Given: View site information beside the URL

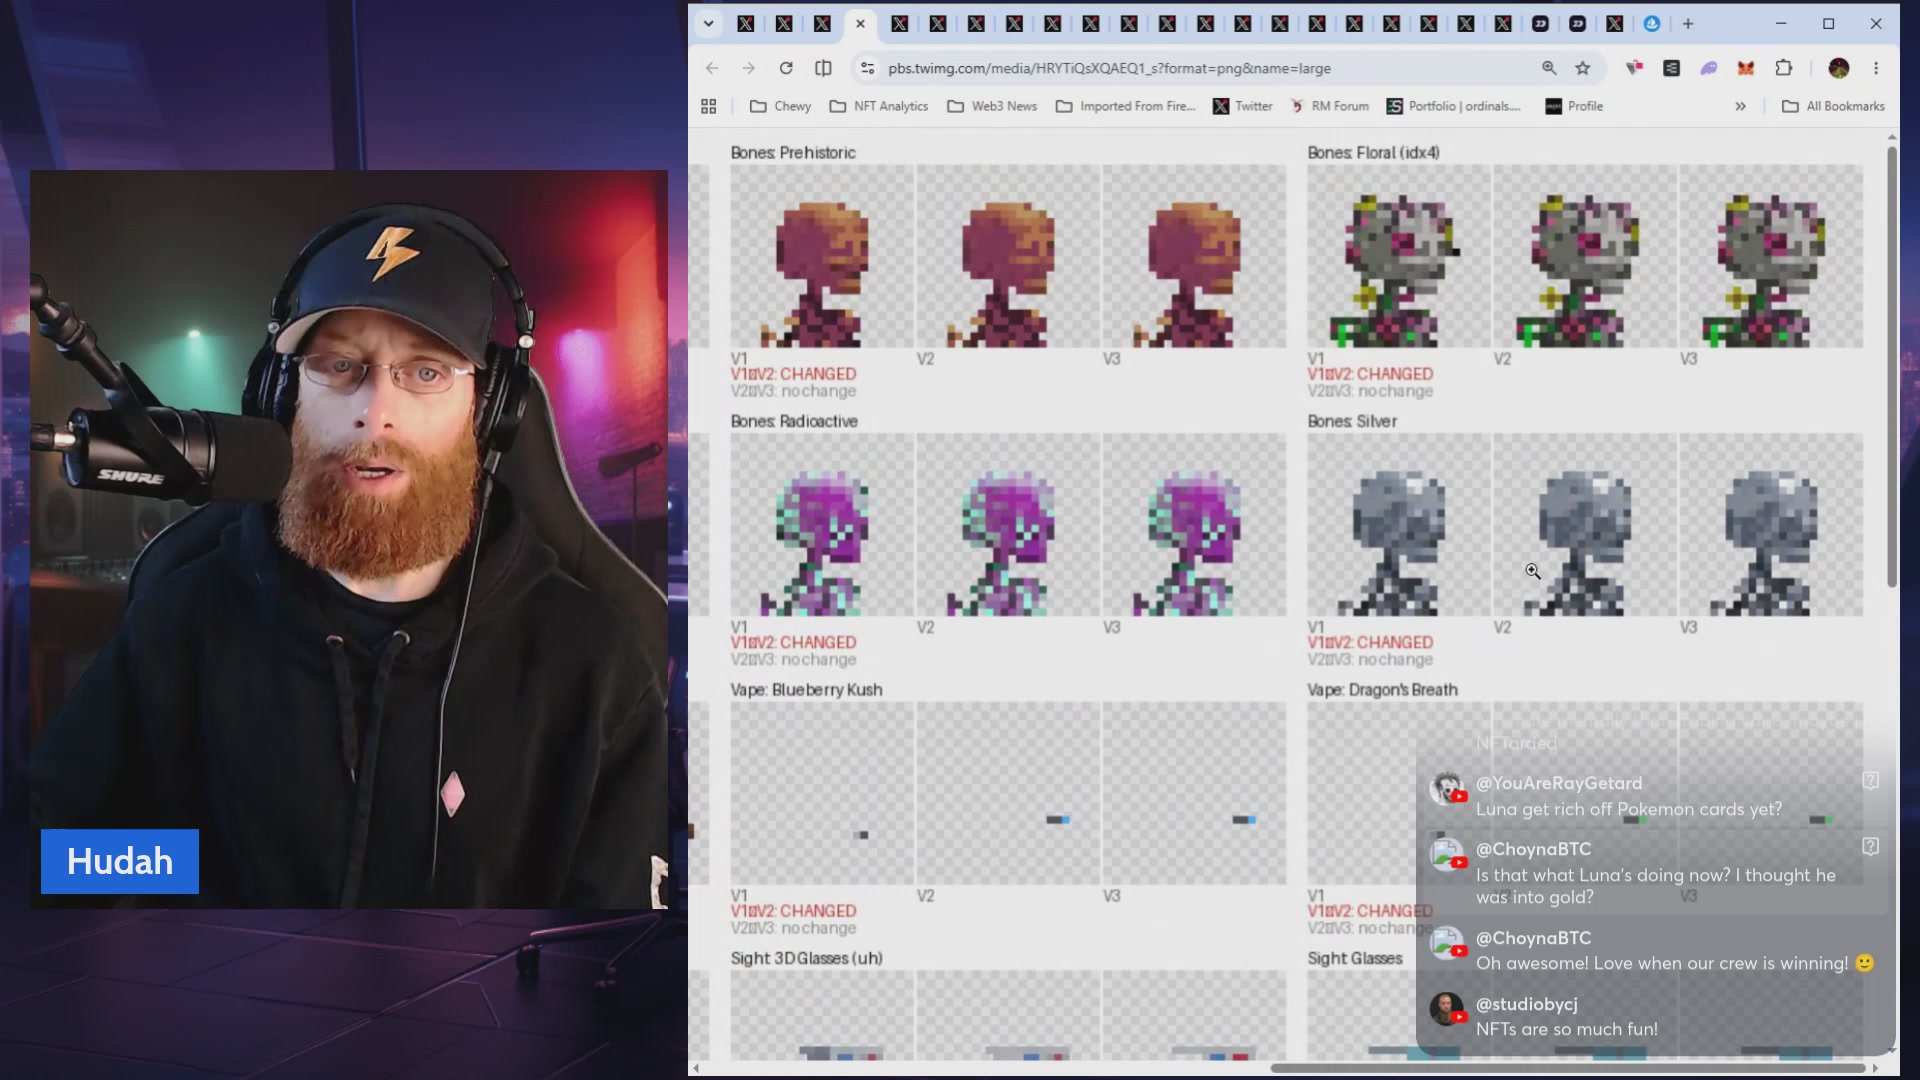Looking at the screenshot, I should coord(868,68).
